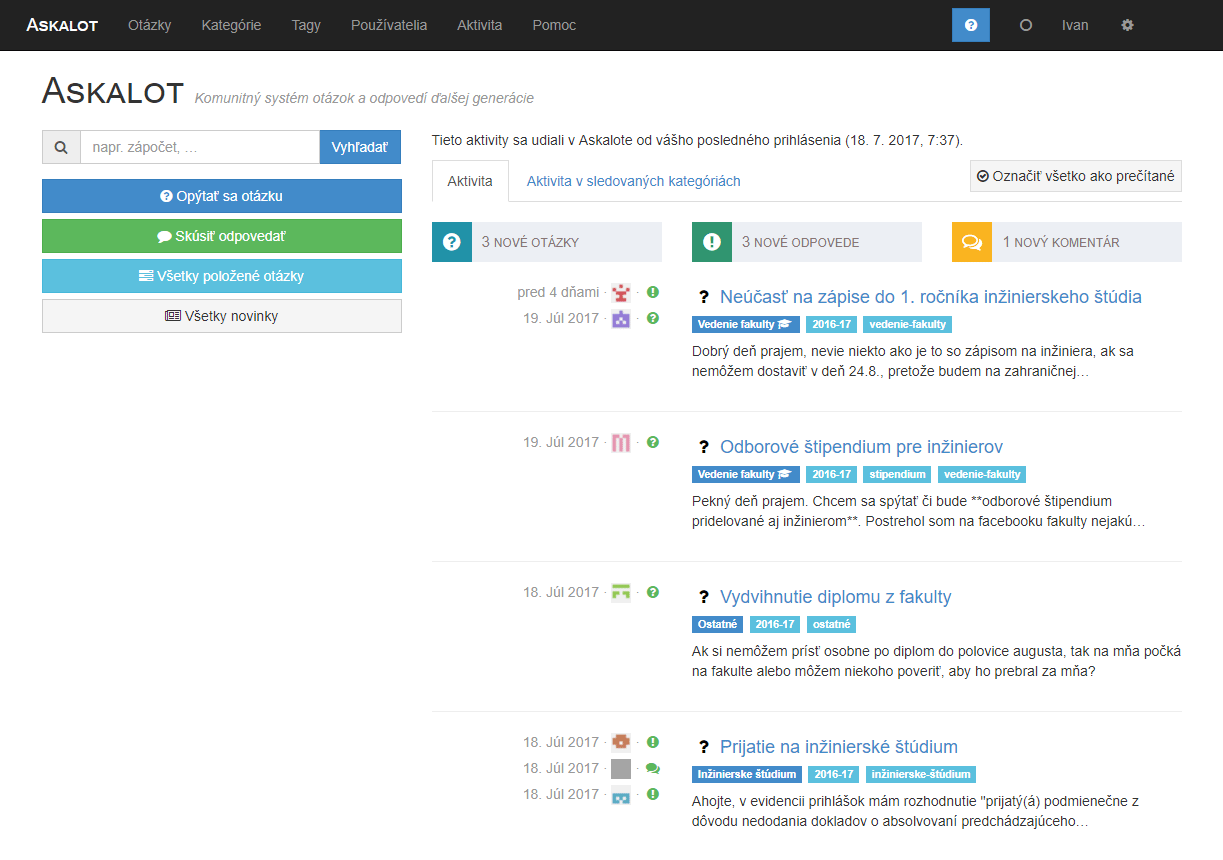The image size is (1223, 860).
Task: Select the orange new comments icon
Action: (971, 242)
